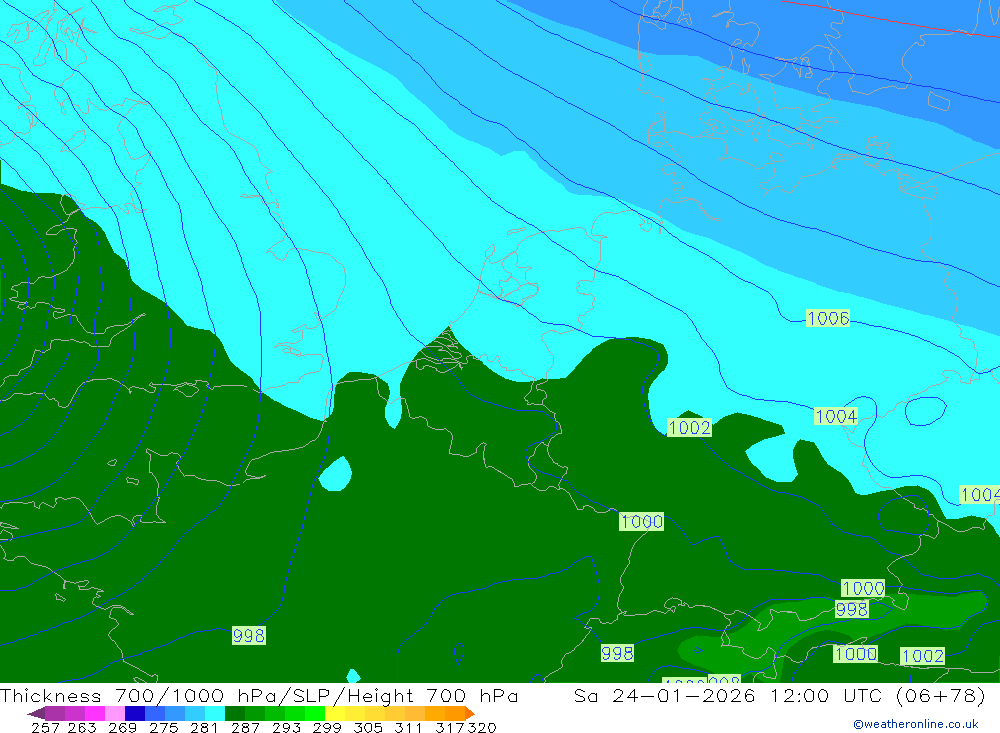Click the 1002 label beside the green landmass
The height and width of the screenshot is (733, 1000).
click(689, 427)
